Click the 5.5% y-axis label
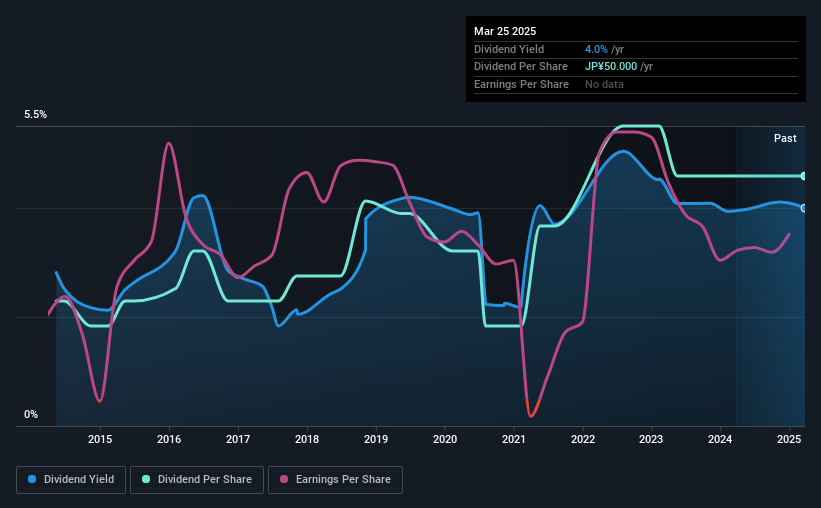821x508 pixels. tap(35, 115)
